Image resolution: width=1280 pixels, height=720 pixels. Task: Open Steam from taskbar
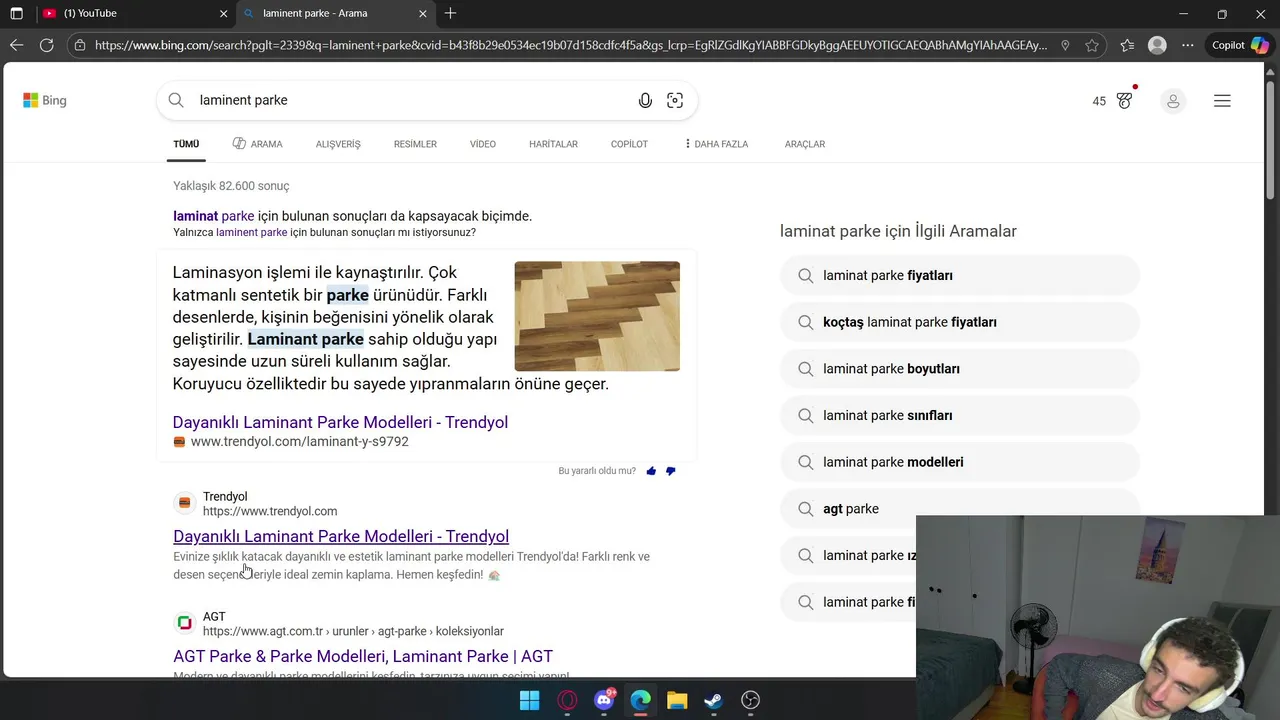pyautogui.click(x=714, y=700)
